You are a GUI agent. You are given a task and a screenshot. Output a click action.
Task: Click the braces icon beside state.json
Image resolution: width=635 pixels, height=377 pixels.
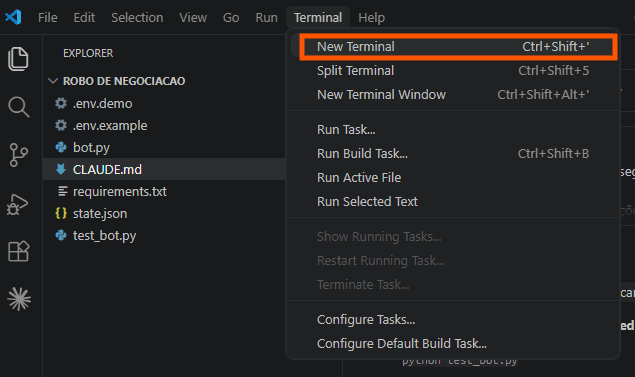[61, 213]
